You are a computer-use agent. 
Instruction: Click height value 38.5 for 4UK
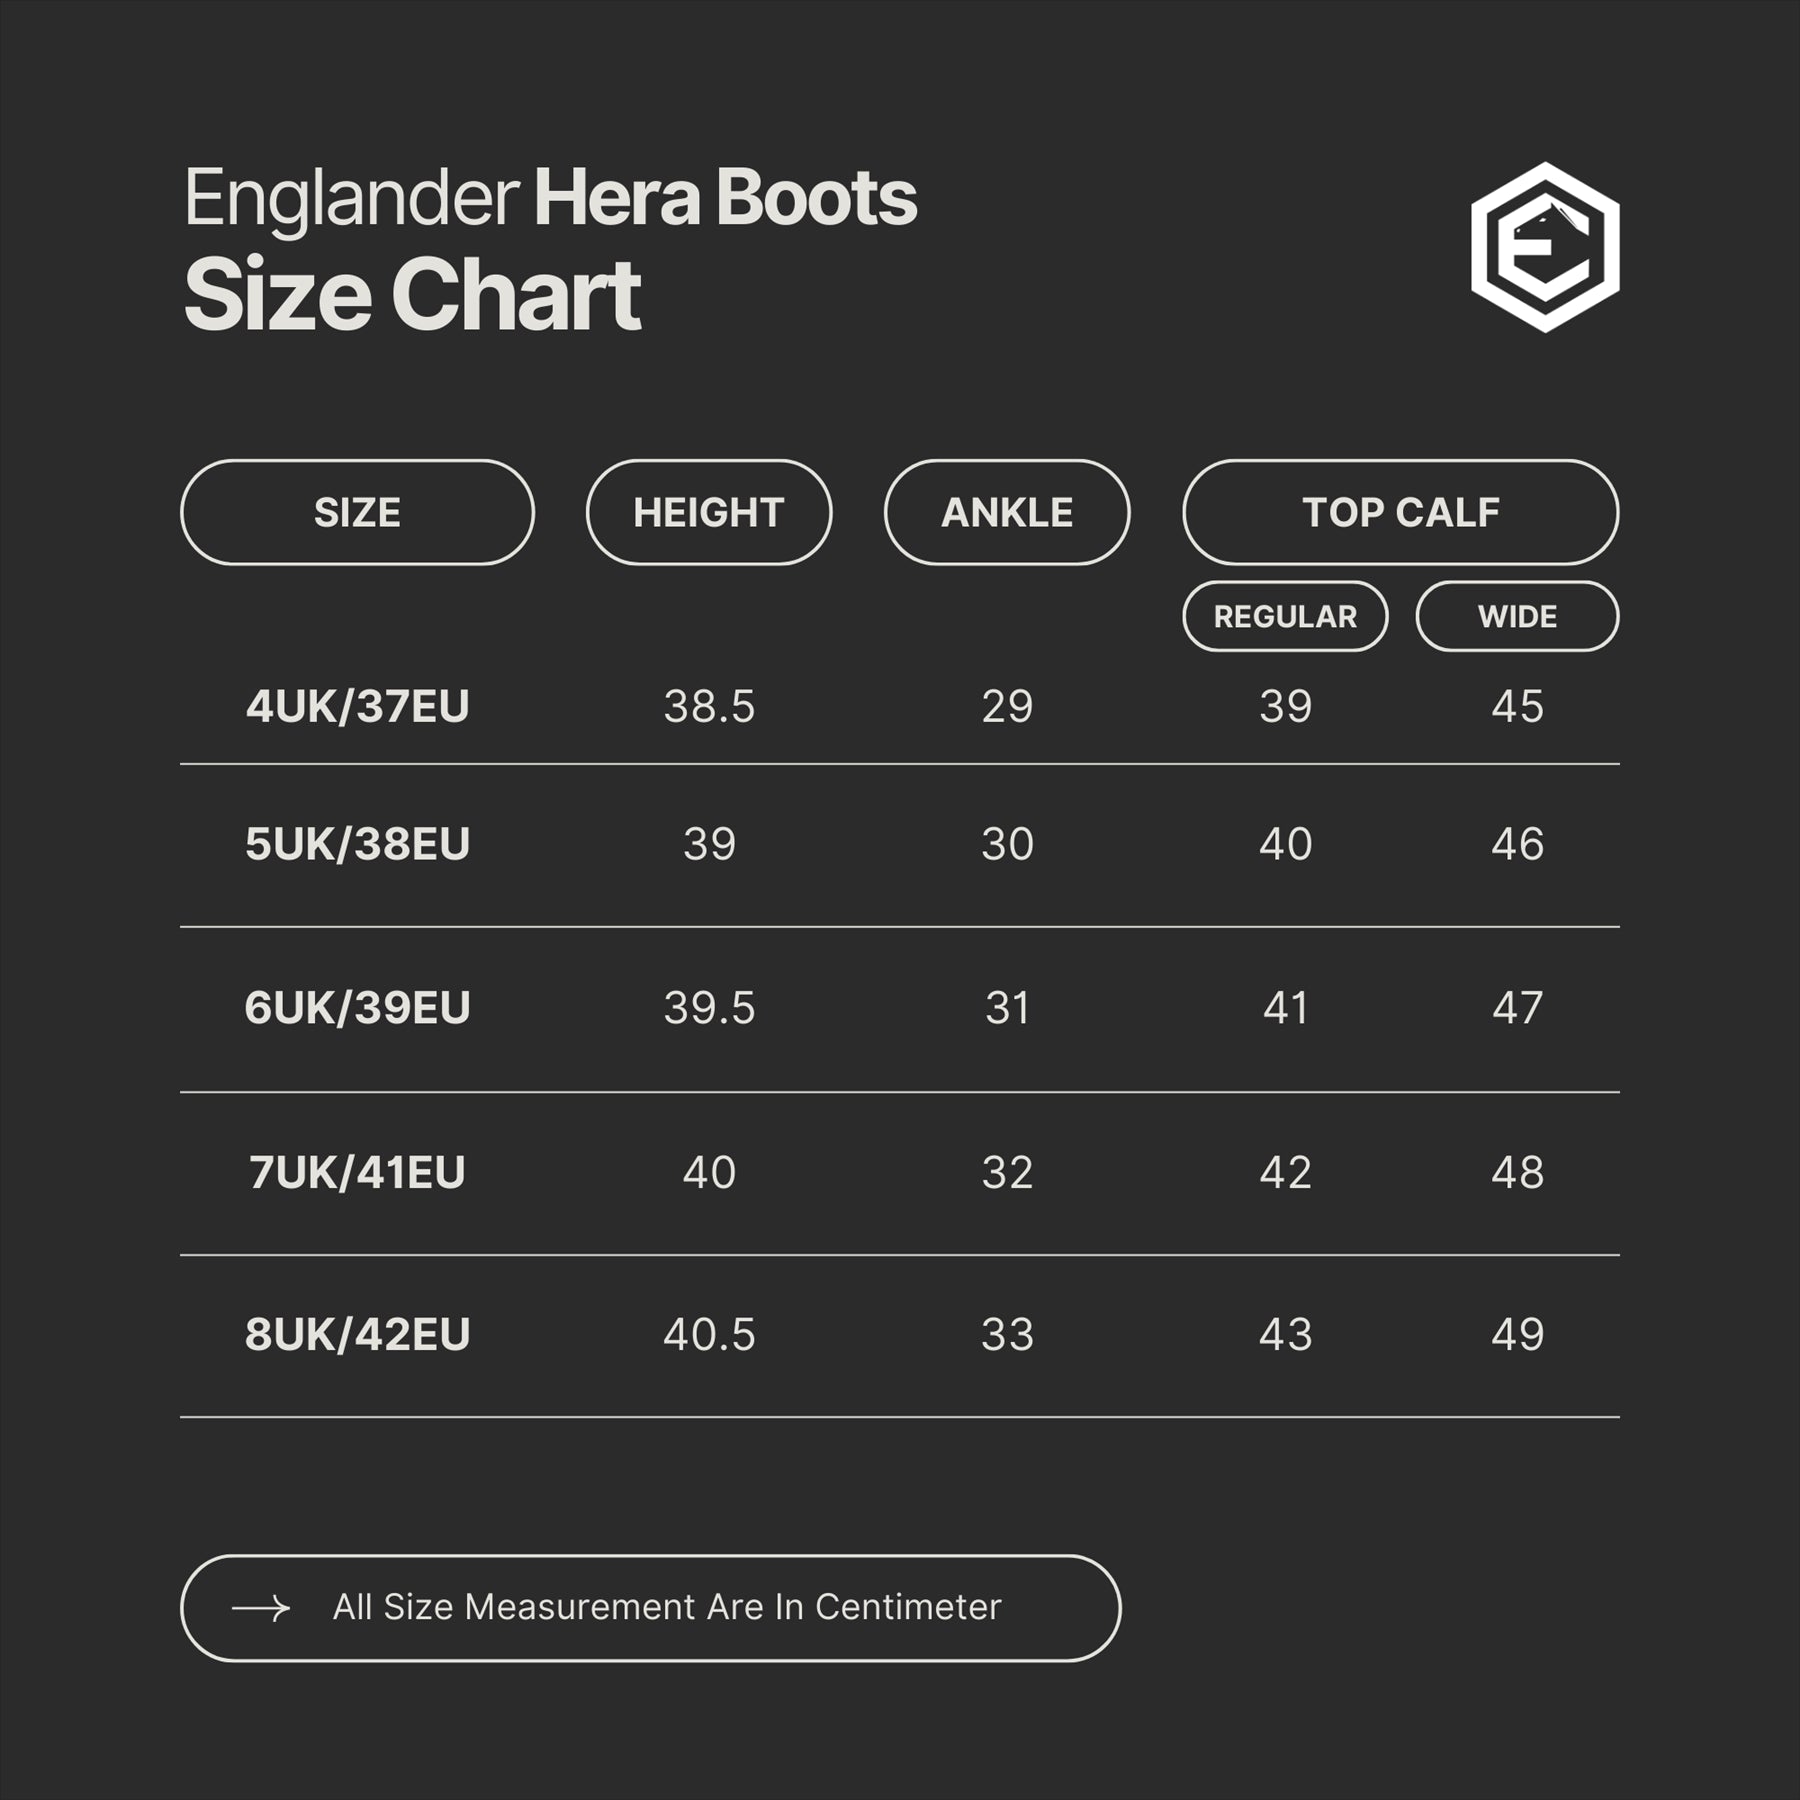tap(709, 707)
